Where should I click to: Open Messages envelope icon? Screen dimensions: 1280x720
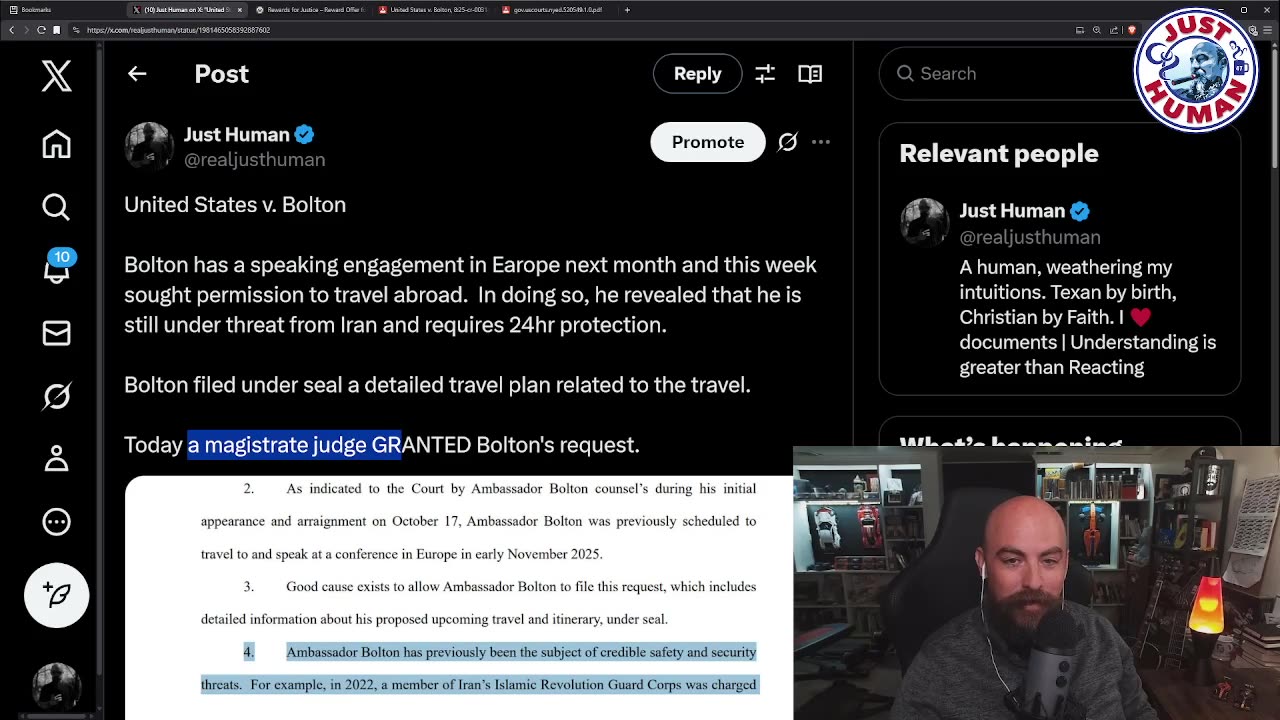(x=57, y=333)
